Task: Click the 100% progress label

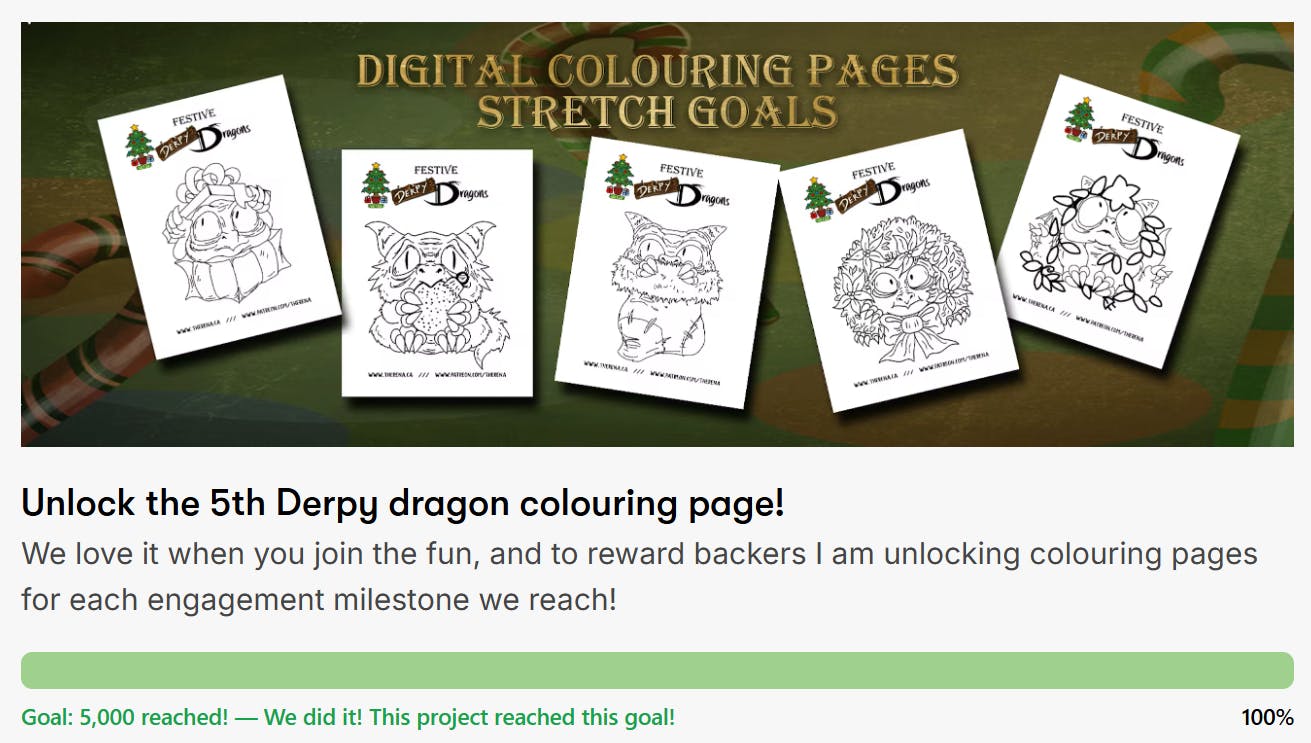Action: pos(1267,717)
